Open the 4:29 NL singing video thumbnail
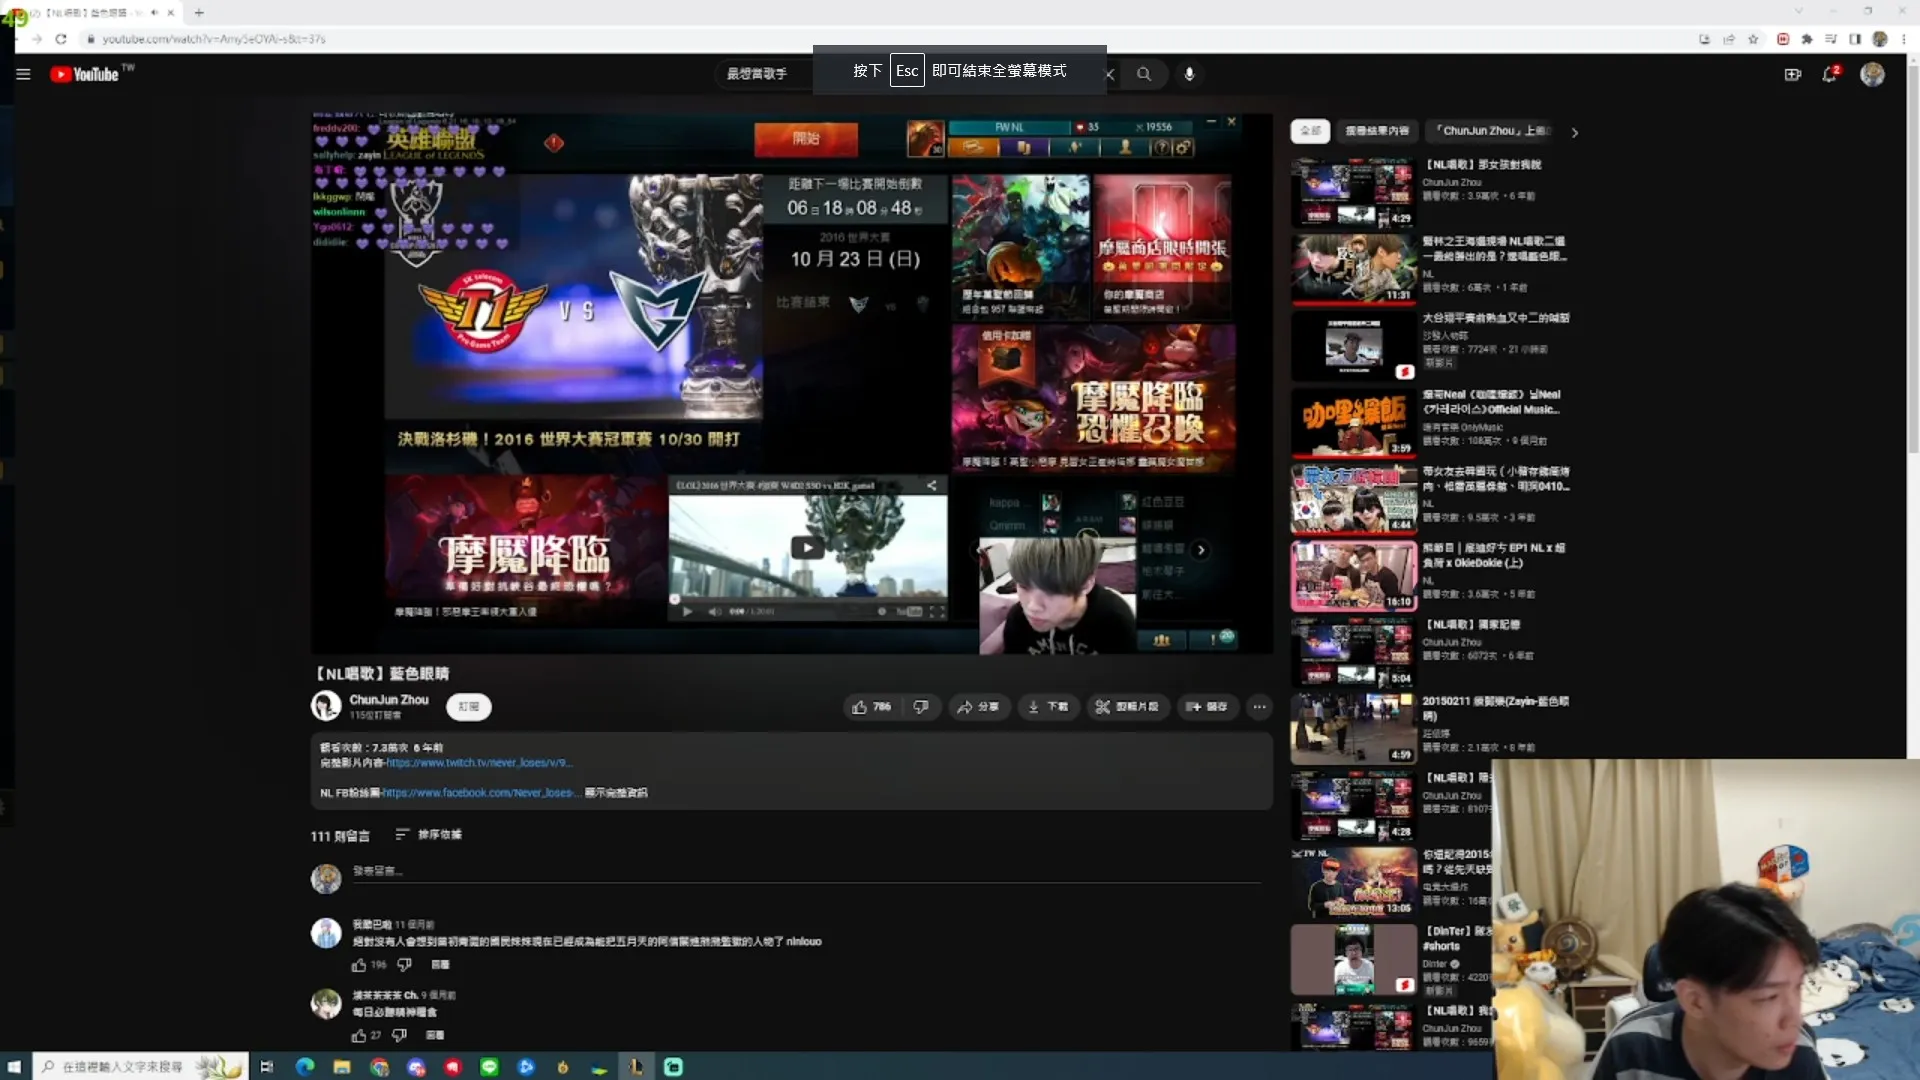1920x1080 pixels. (x=1353, y=193)
